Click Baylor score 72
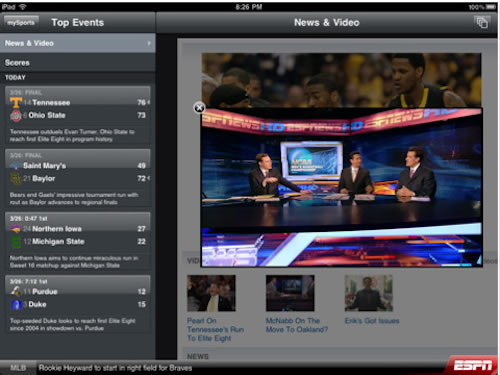Image resolution: width=500 pixels, height=375 pixels. click(141, 178)
